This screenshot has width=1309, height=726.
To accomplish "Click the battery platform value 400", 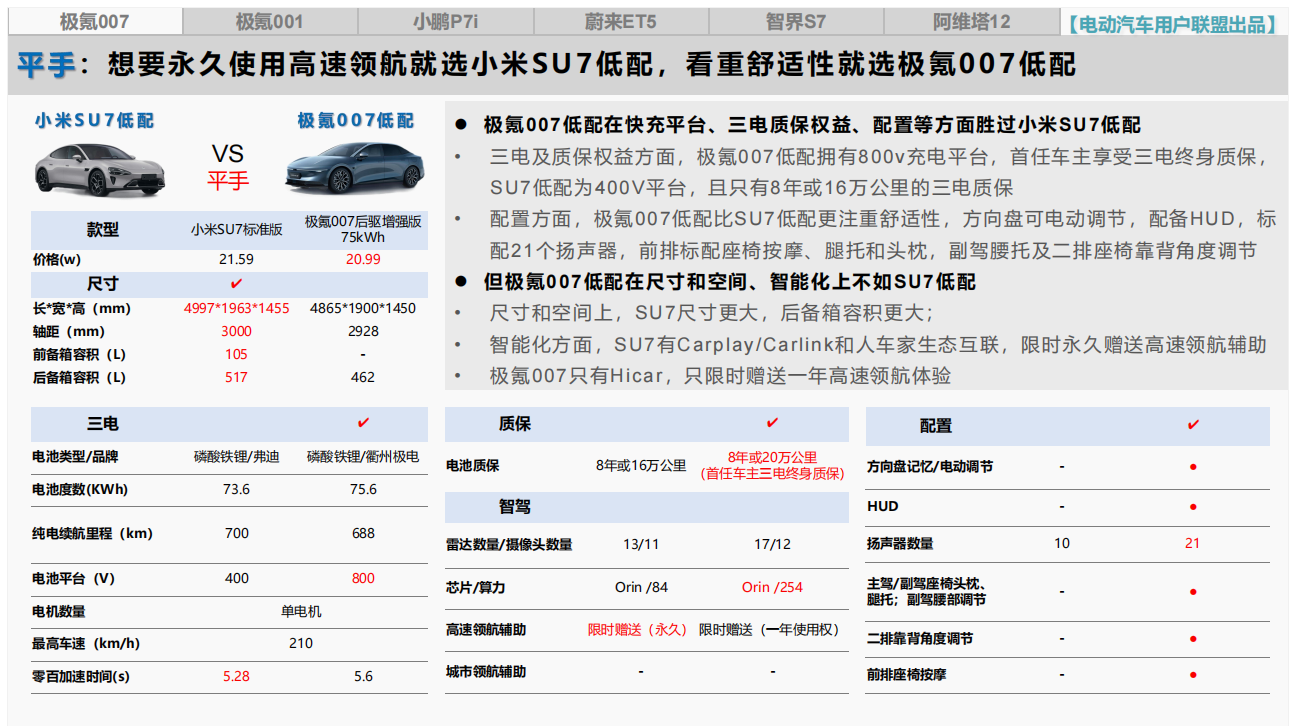I will point(237,578).
